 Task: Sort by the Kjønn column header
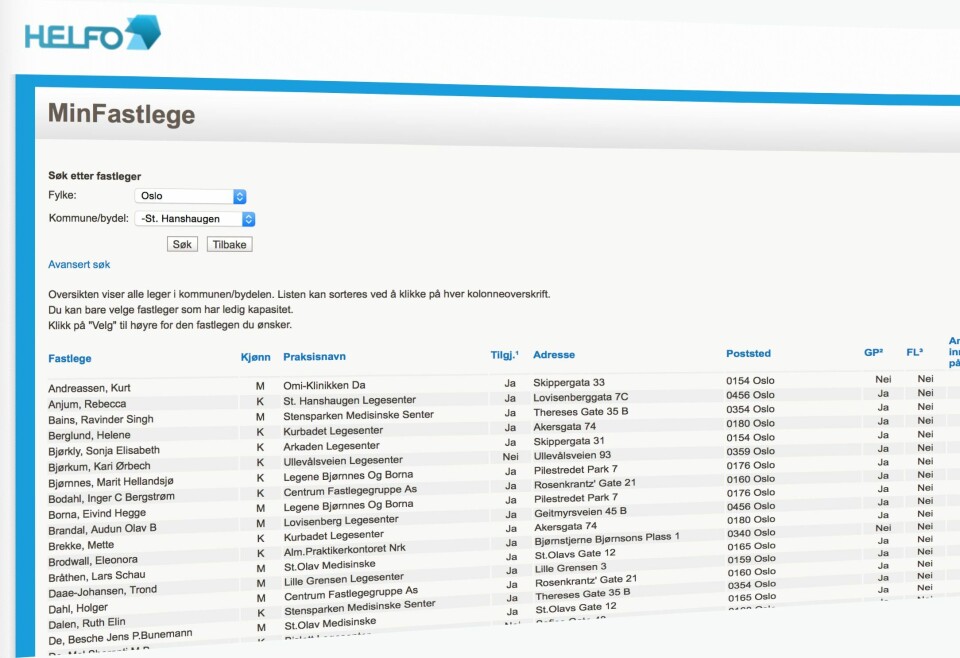255,357
